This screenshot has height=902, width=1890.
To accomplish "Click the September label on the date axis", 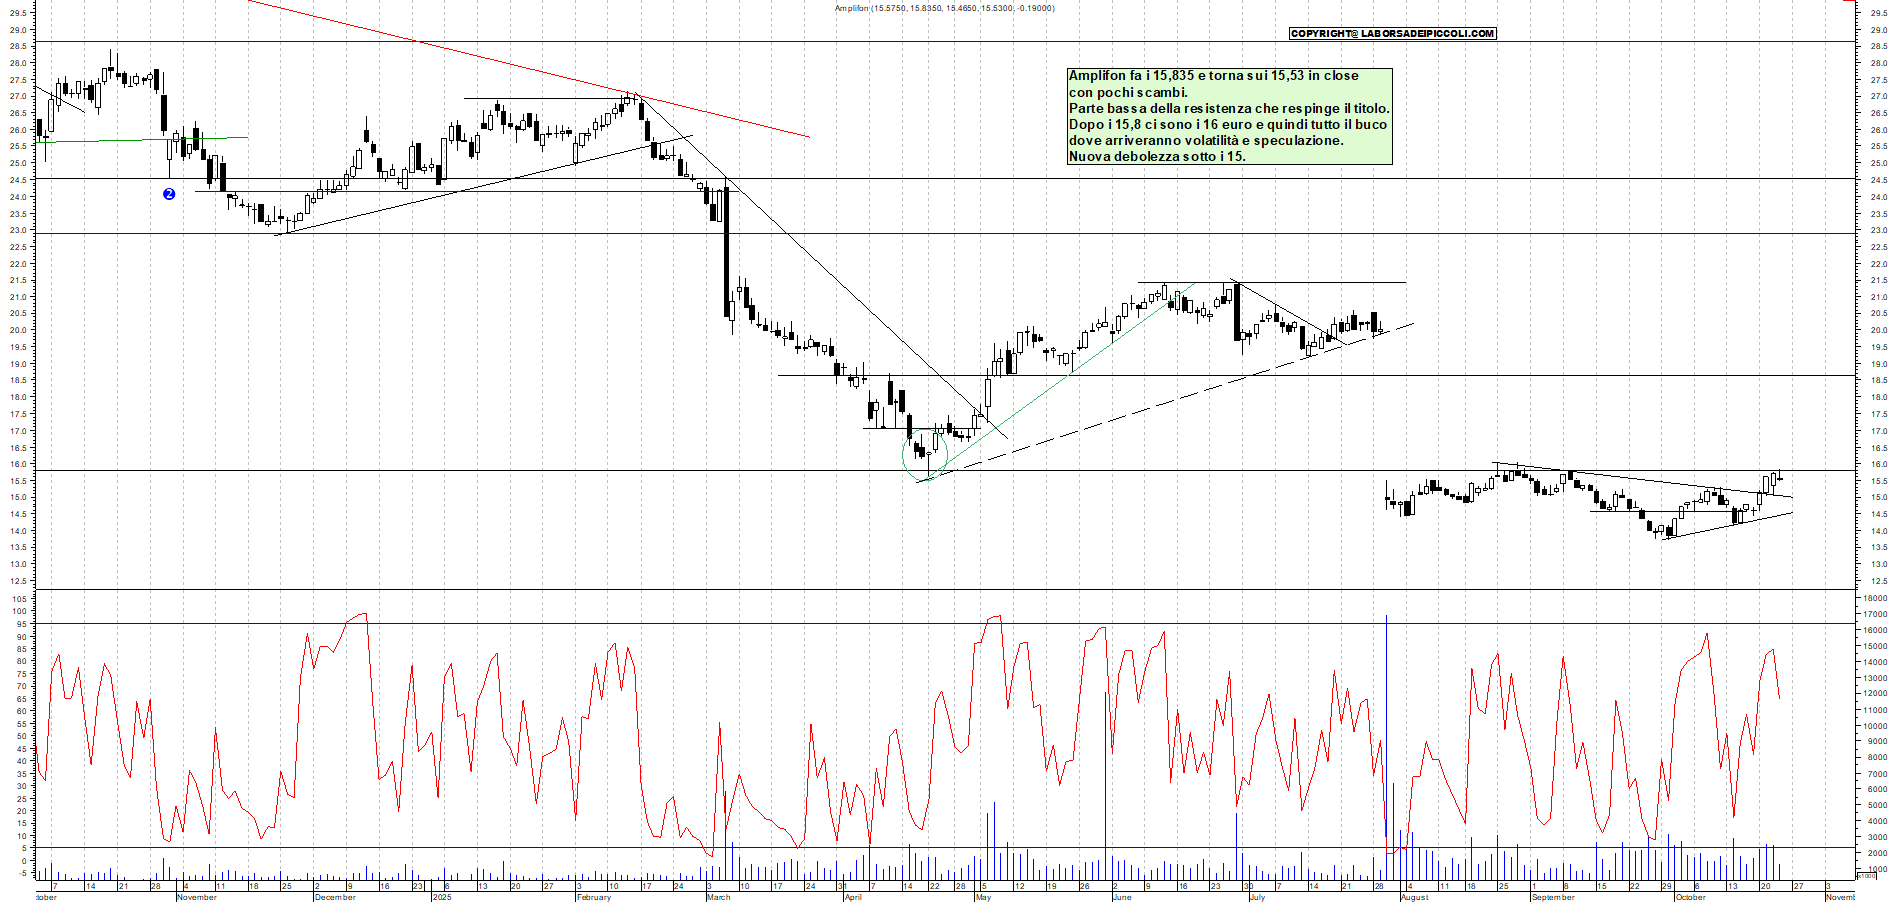I will (x=1553, y=897).
